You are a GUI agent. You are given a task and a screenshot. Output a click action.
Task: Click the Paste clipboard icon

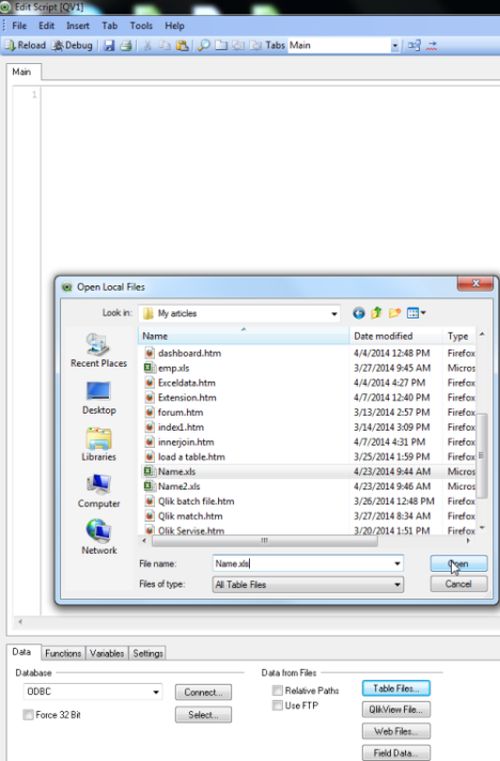click(183, 45)
